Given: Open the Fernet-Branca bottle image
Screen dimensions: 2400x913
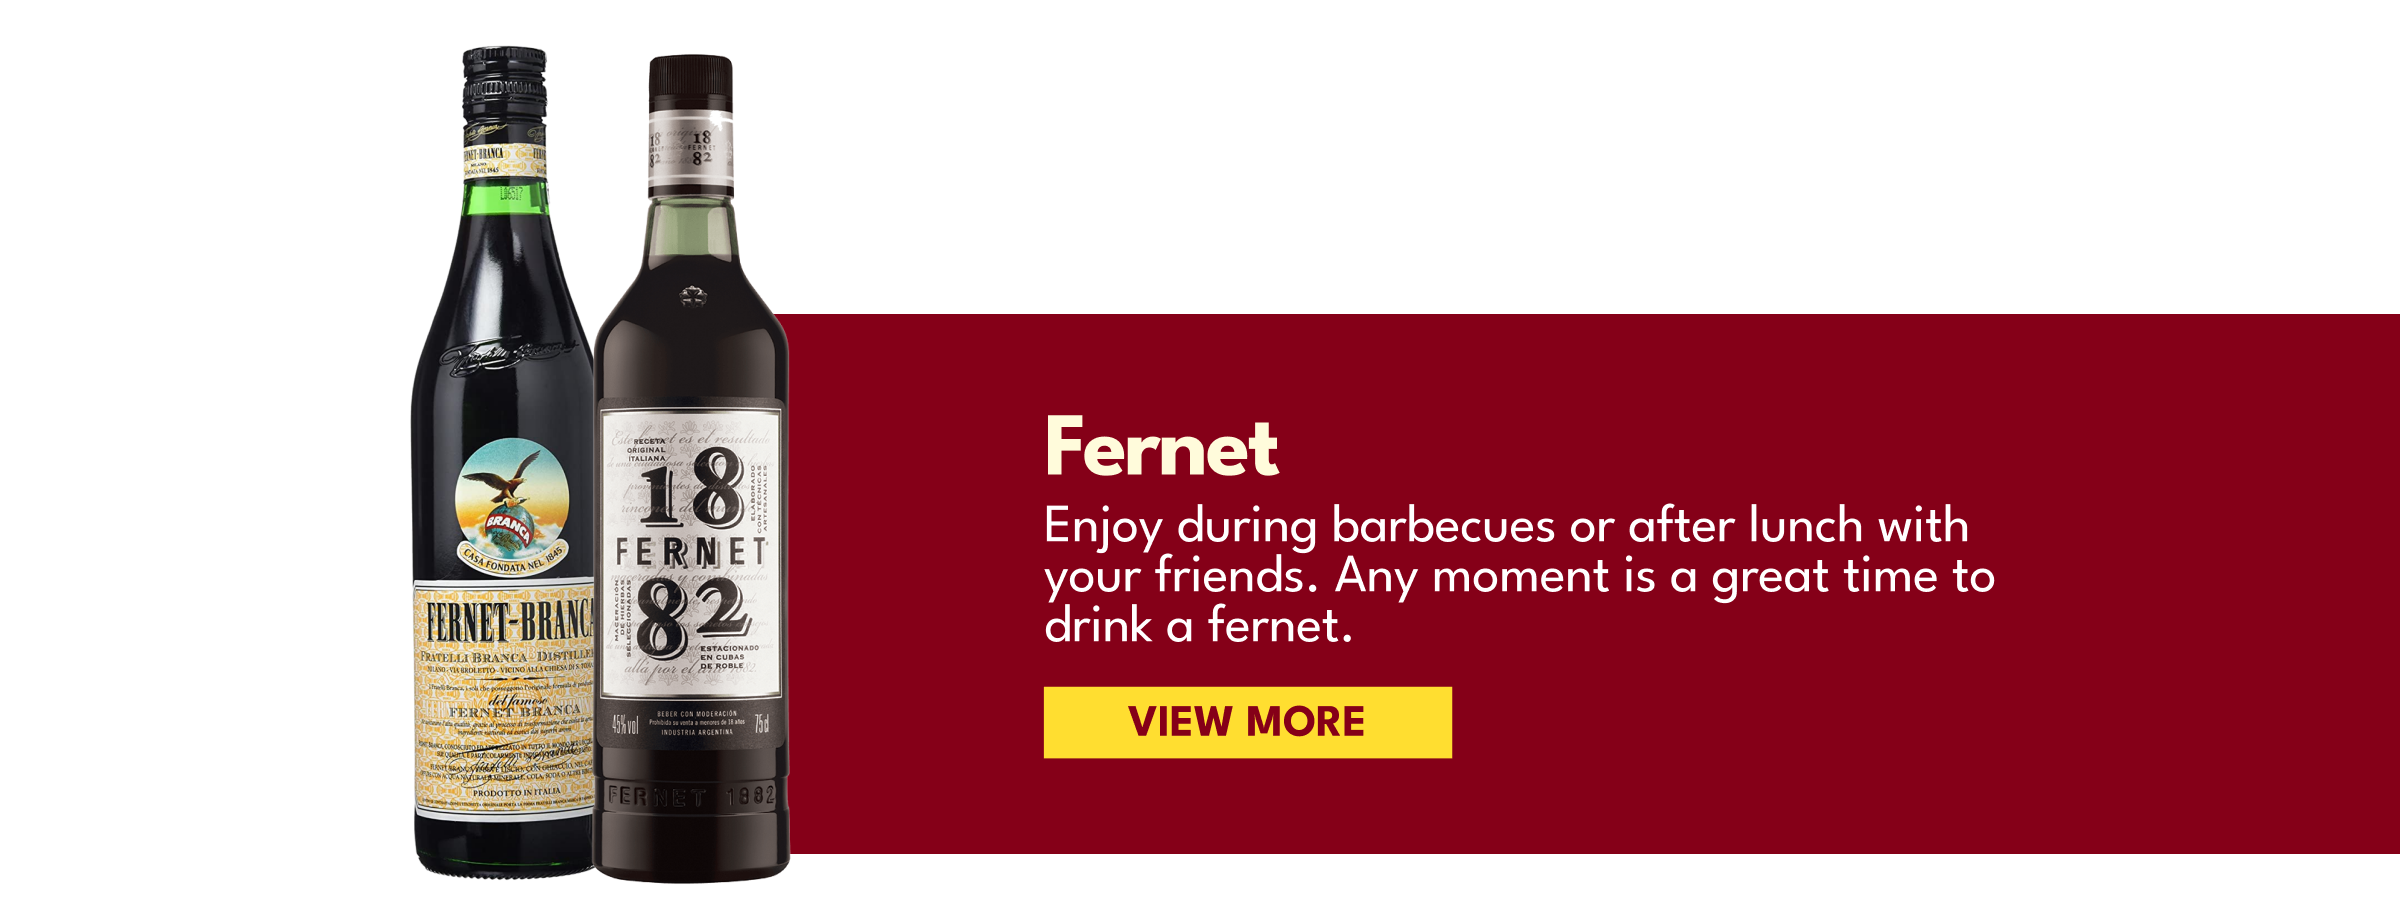Looking at the screenshot, I should pos(503,462).
